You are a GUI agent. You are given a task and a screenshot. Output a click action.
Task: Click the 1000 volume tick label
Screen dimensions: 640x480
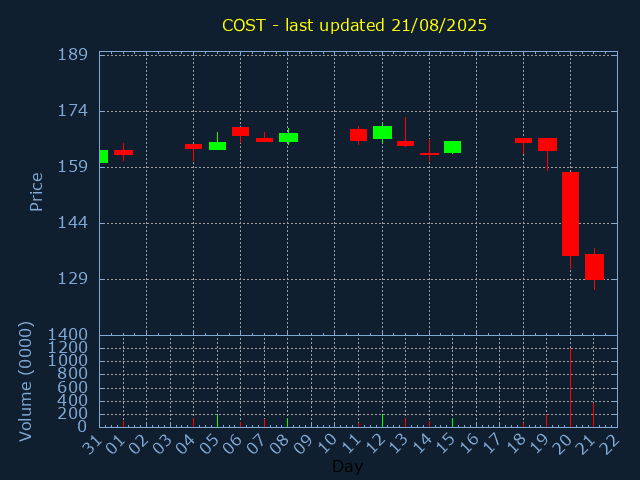tap(68, 361)
